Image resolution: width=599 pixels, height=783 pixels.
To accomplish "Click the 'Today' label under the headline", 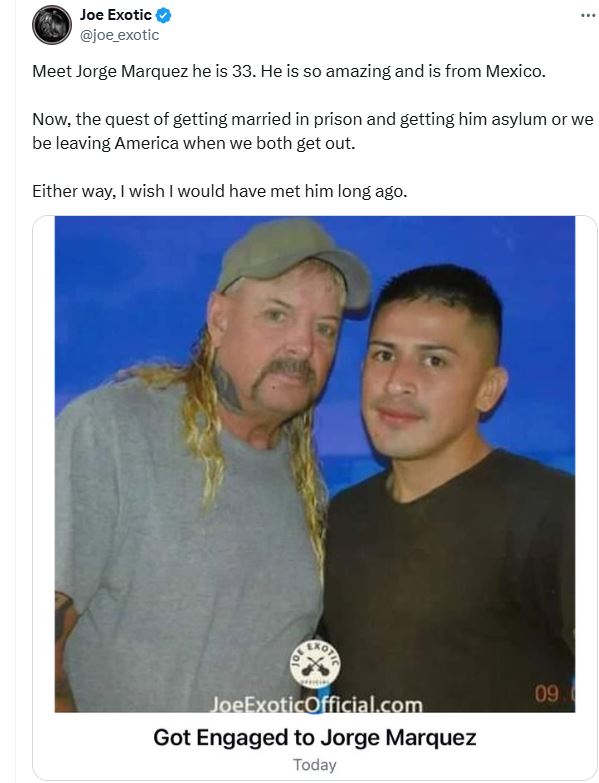I will tap(314, 765).
